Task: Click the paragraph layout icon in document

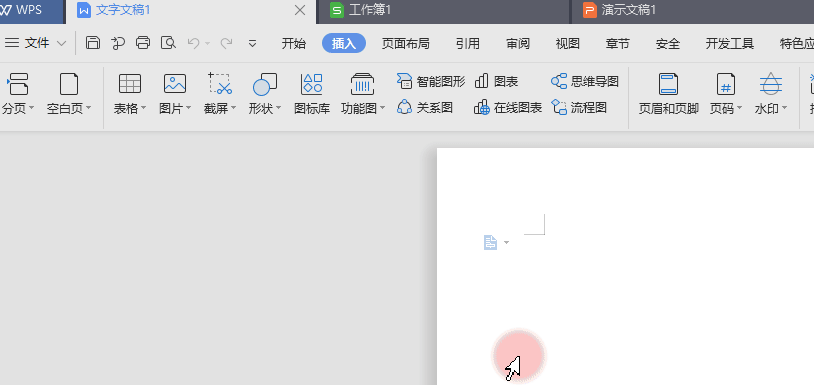Action: tap(491, 242)
